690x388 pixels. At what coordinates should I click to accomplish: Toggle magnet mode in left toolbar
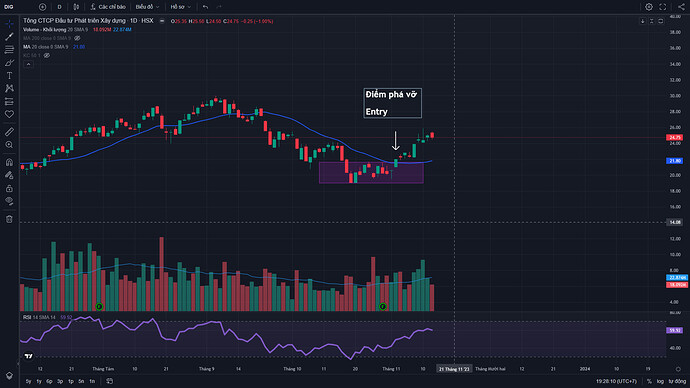point(9,162)
